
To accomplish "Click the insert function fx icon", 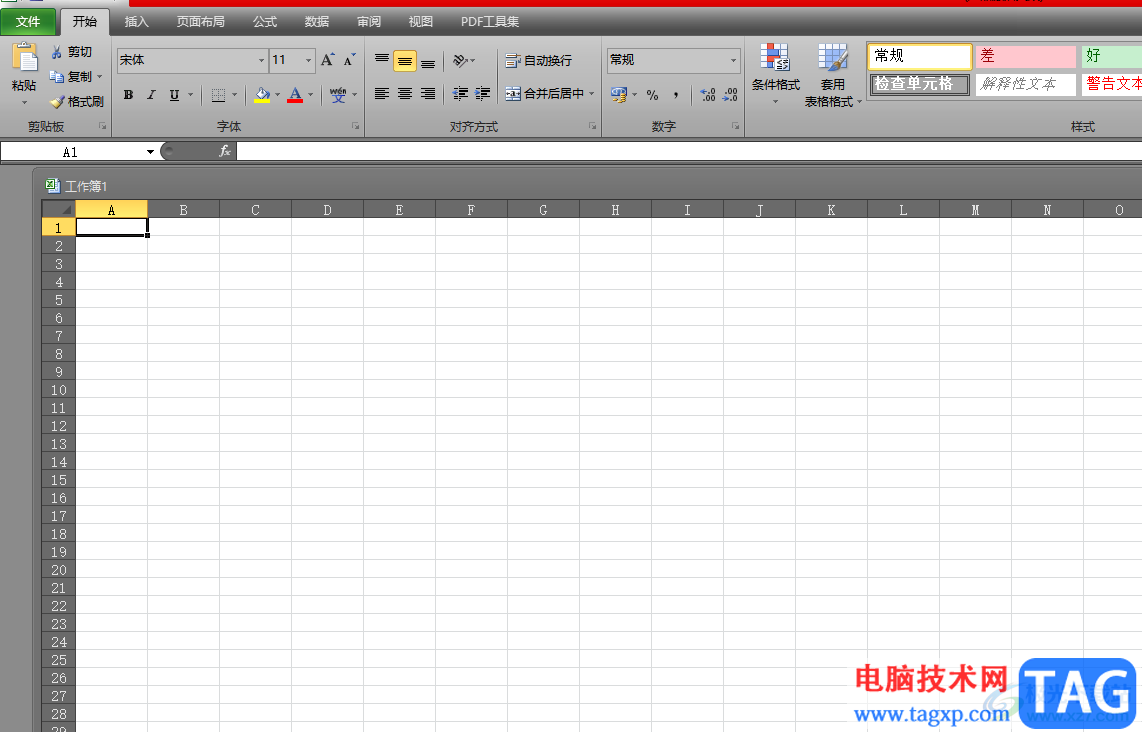I will 225,151.
